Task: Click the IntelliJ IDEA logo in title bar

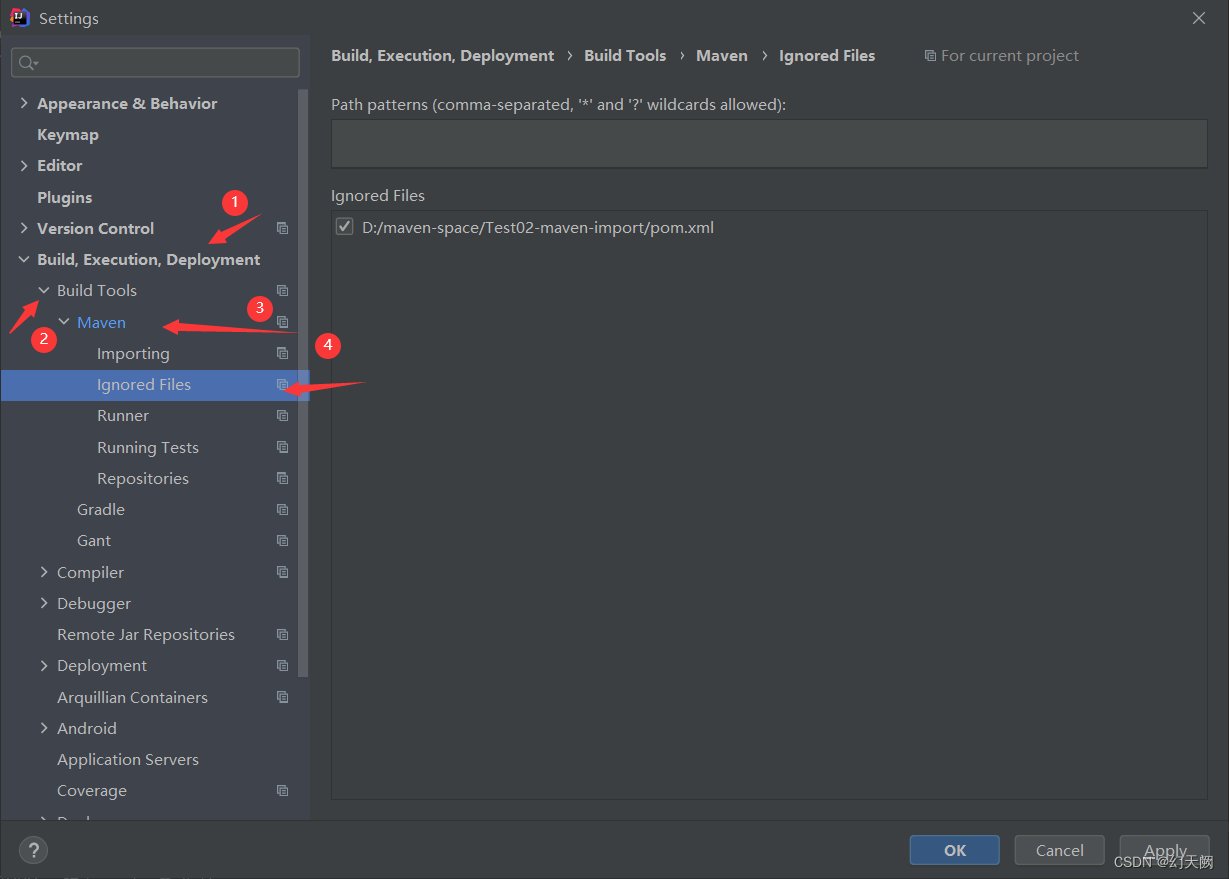Action: click(x=19, y=17)
